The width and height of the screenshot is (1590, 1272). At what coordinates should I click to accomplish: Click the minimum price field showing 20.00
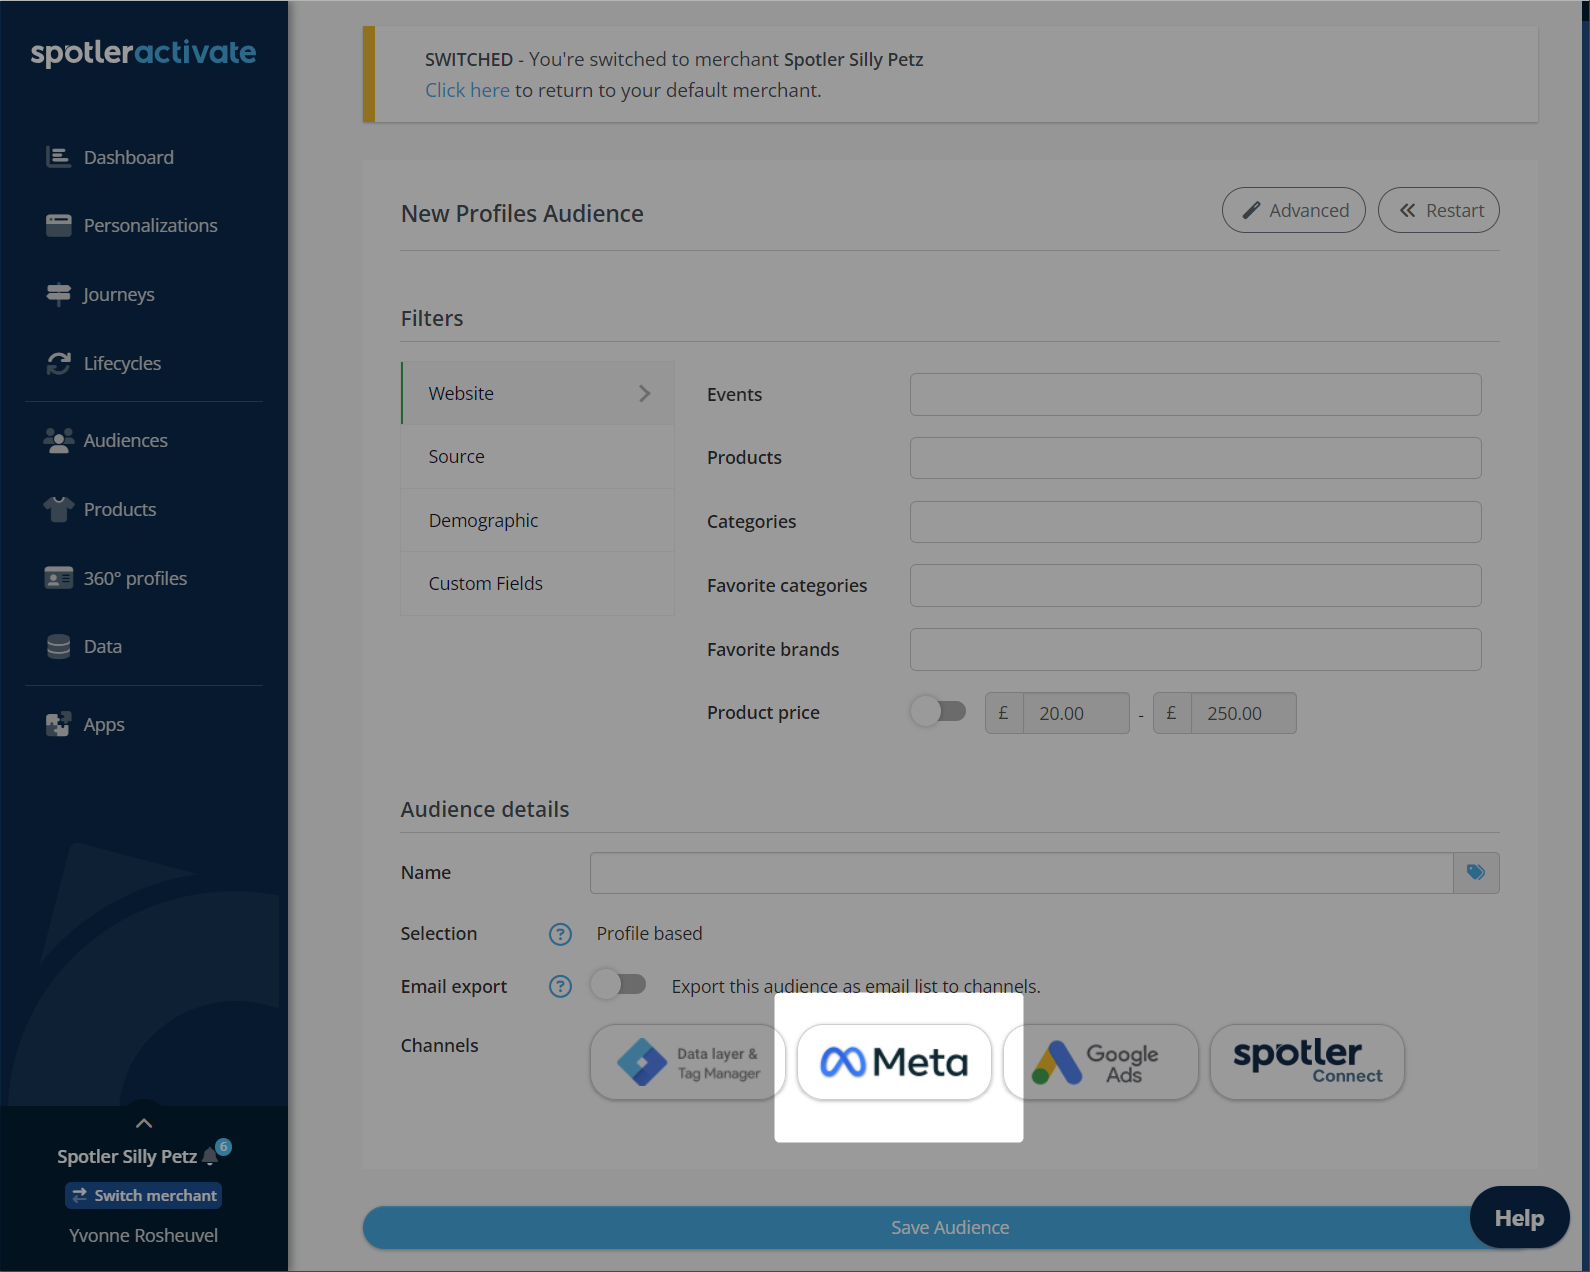tap(1076, 713)
